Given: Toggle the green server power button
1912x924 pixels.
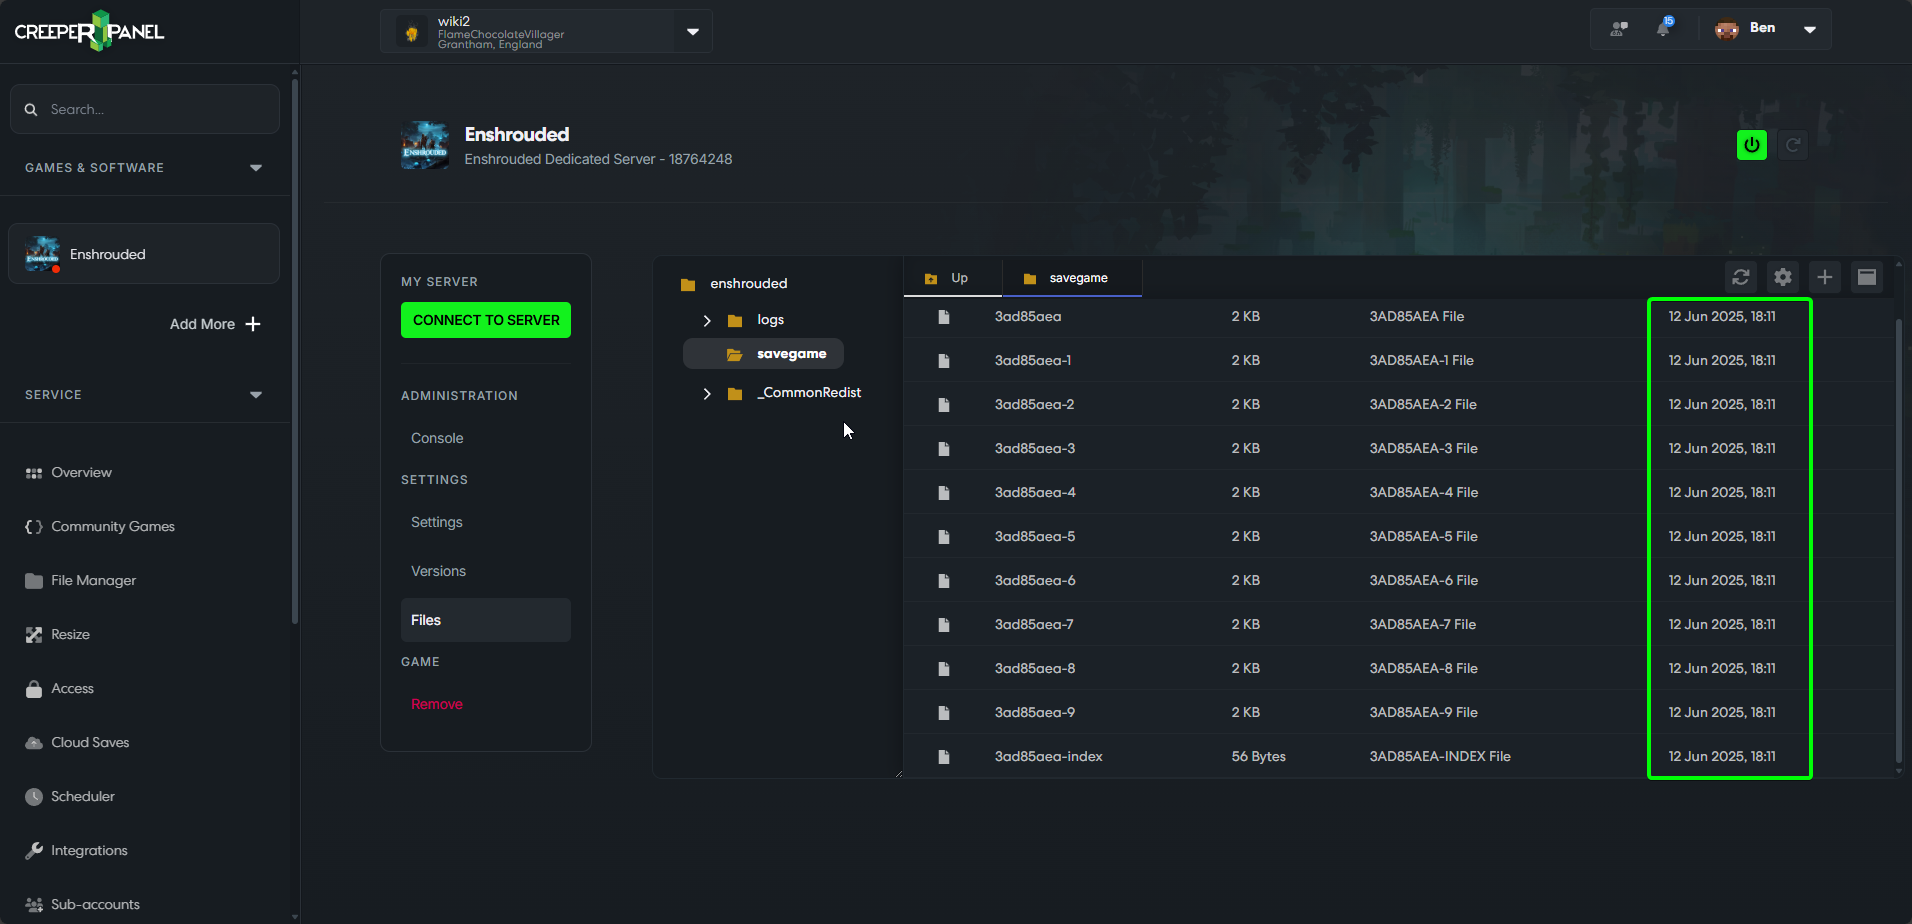Looking at the screenshot, I should coord(1752,145).
